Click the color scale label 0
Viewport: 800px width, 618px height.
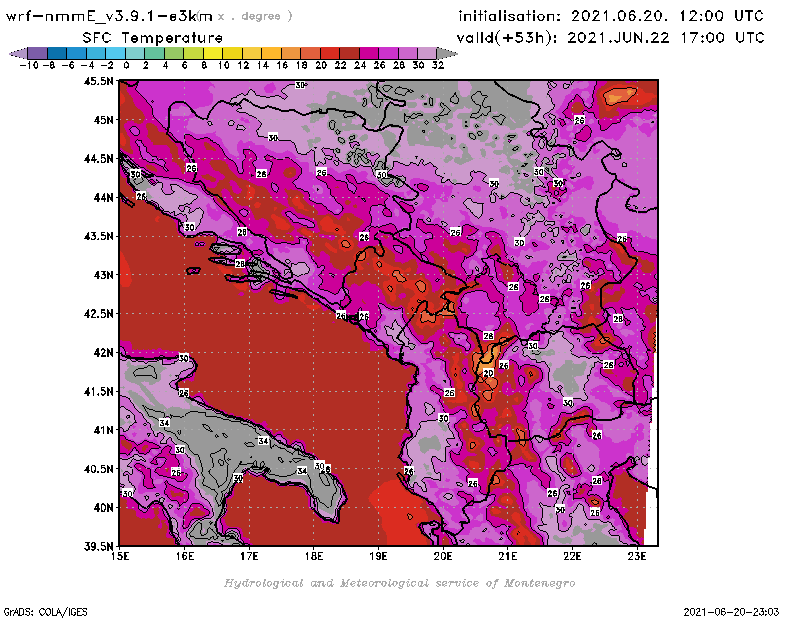click(x=126, y=66)
